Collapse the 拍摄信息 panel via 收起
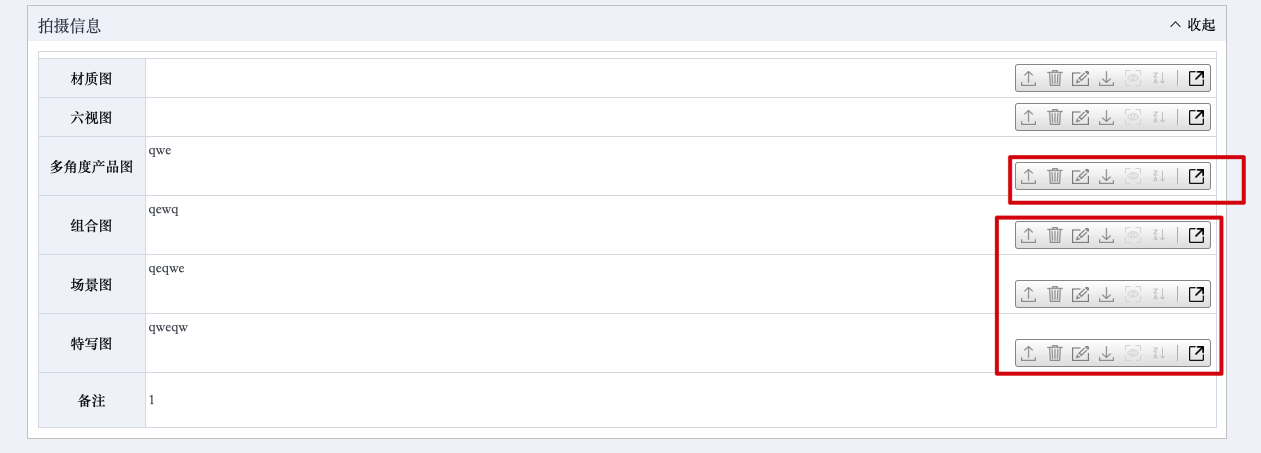The image size is (1261, 453). click(x=1192, y=25)
